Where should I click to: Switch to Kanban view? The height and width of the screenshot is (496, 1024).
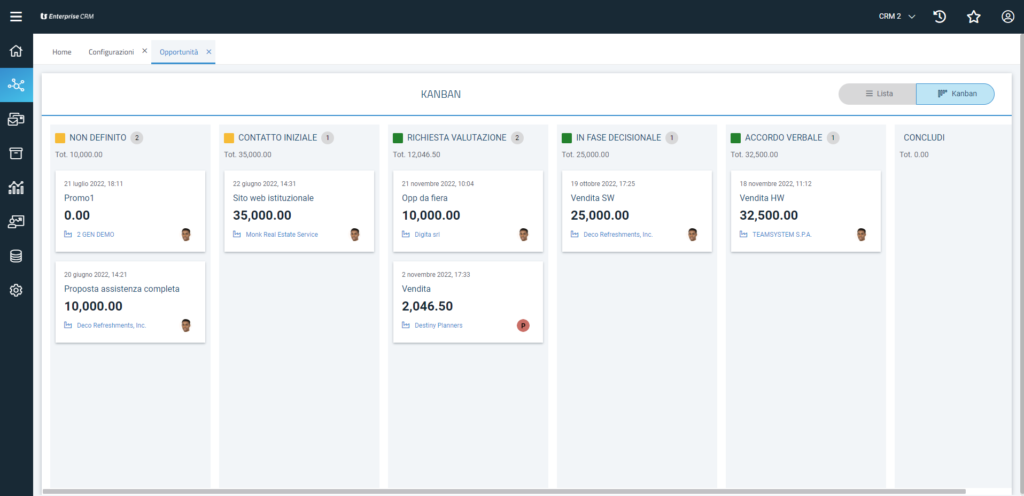tap(955, 94)
